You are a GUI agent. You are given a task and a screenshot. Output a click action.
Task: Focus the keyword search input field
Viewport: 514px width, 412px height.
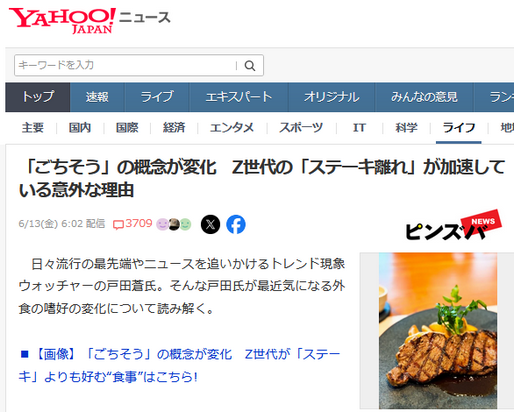tap(126, 65)
